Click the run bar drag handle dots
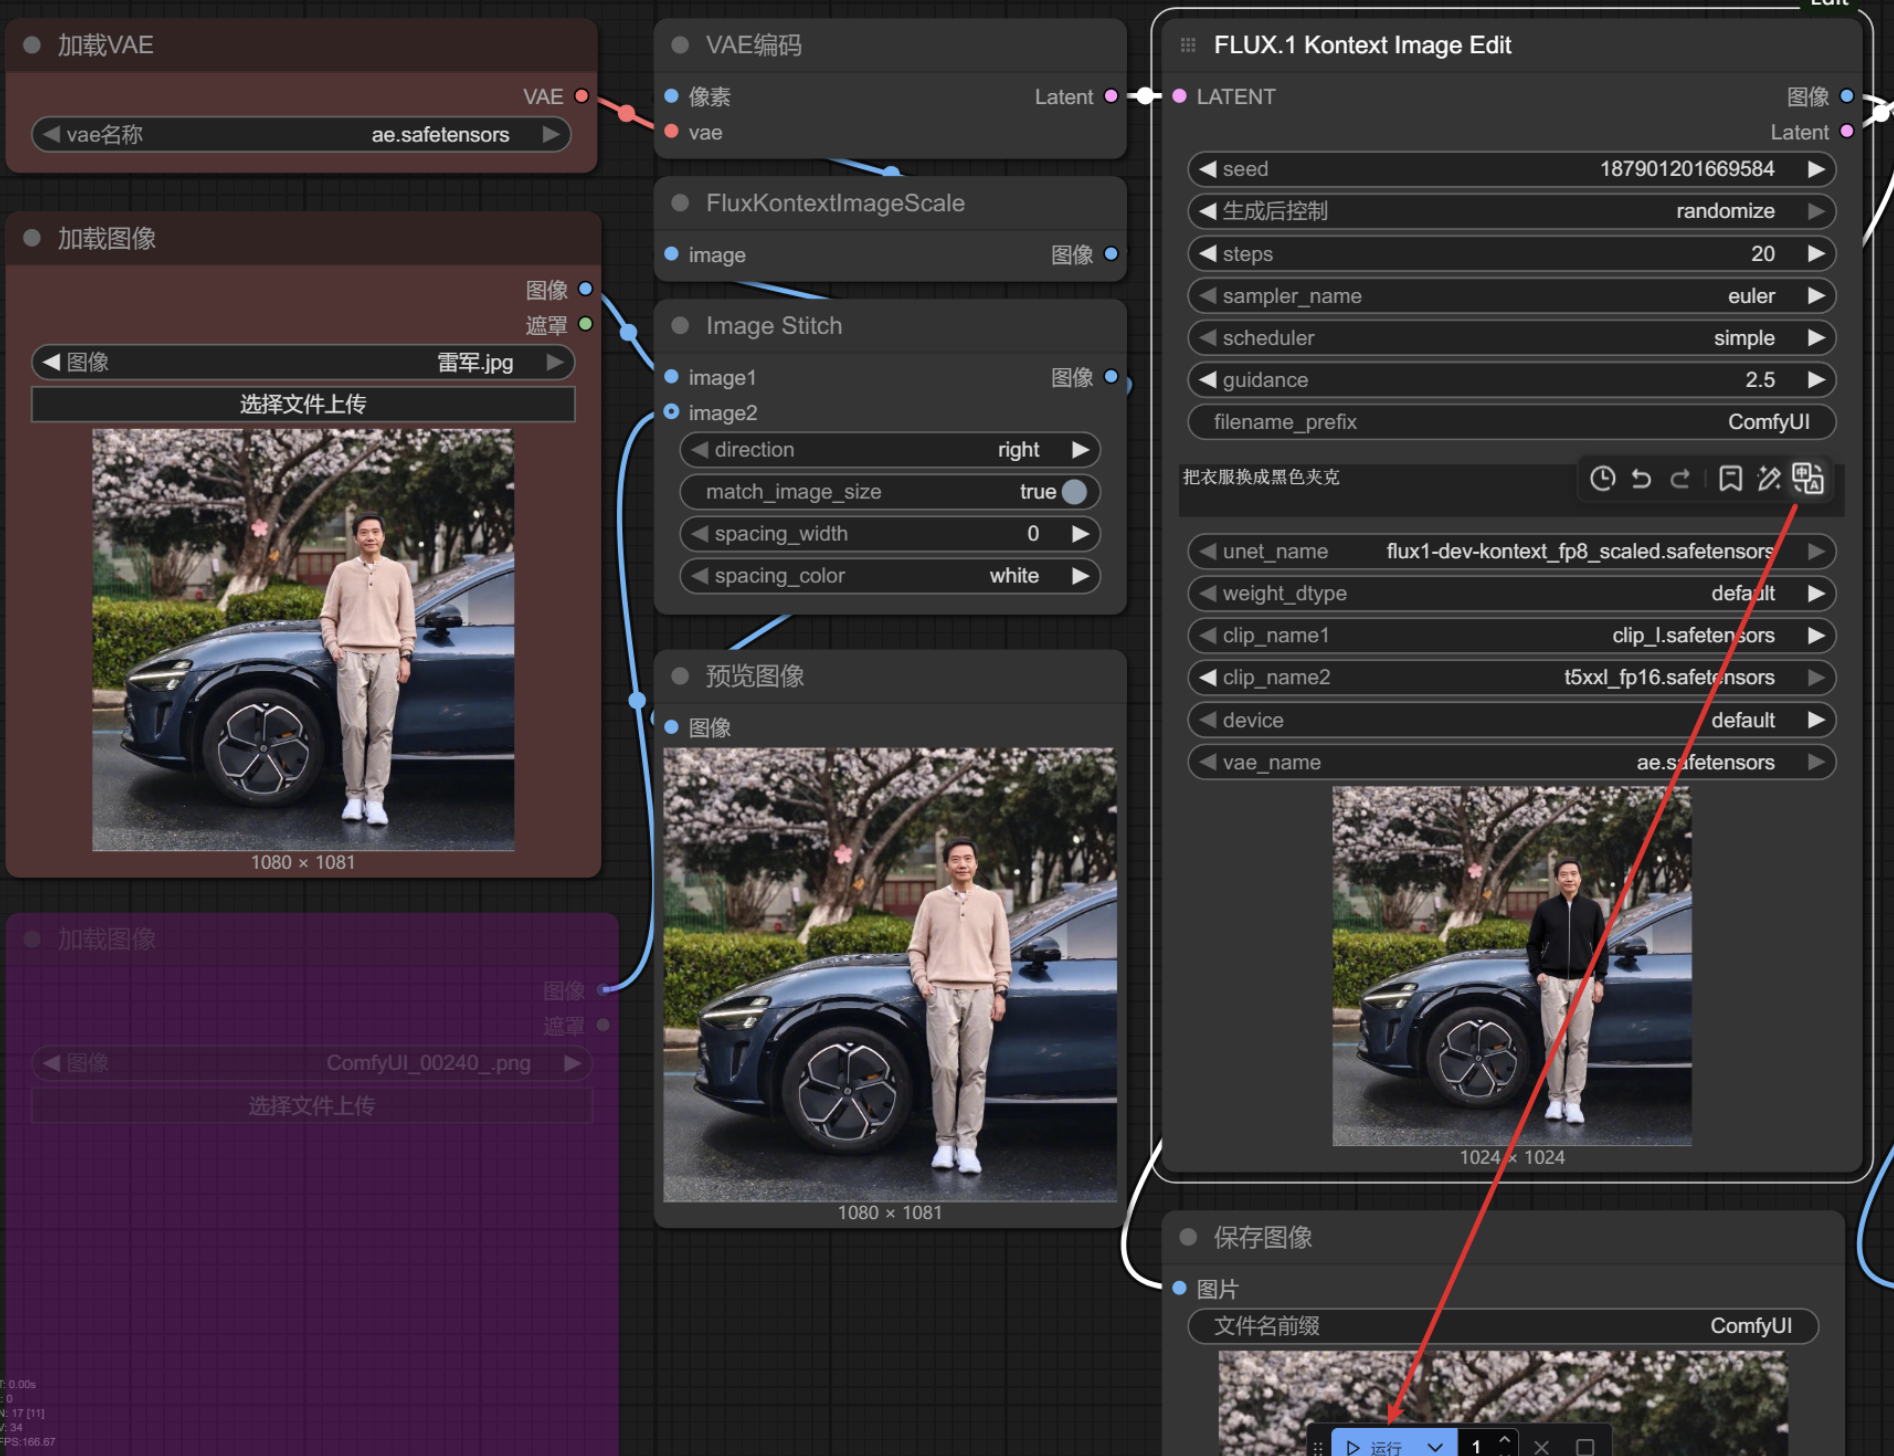1894x1456 pixels. tap(1317, 1447)
